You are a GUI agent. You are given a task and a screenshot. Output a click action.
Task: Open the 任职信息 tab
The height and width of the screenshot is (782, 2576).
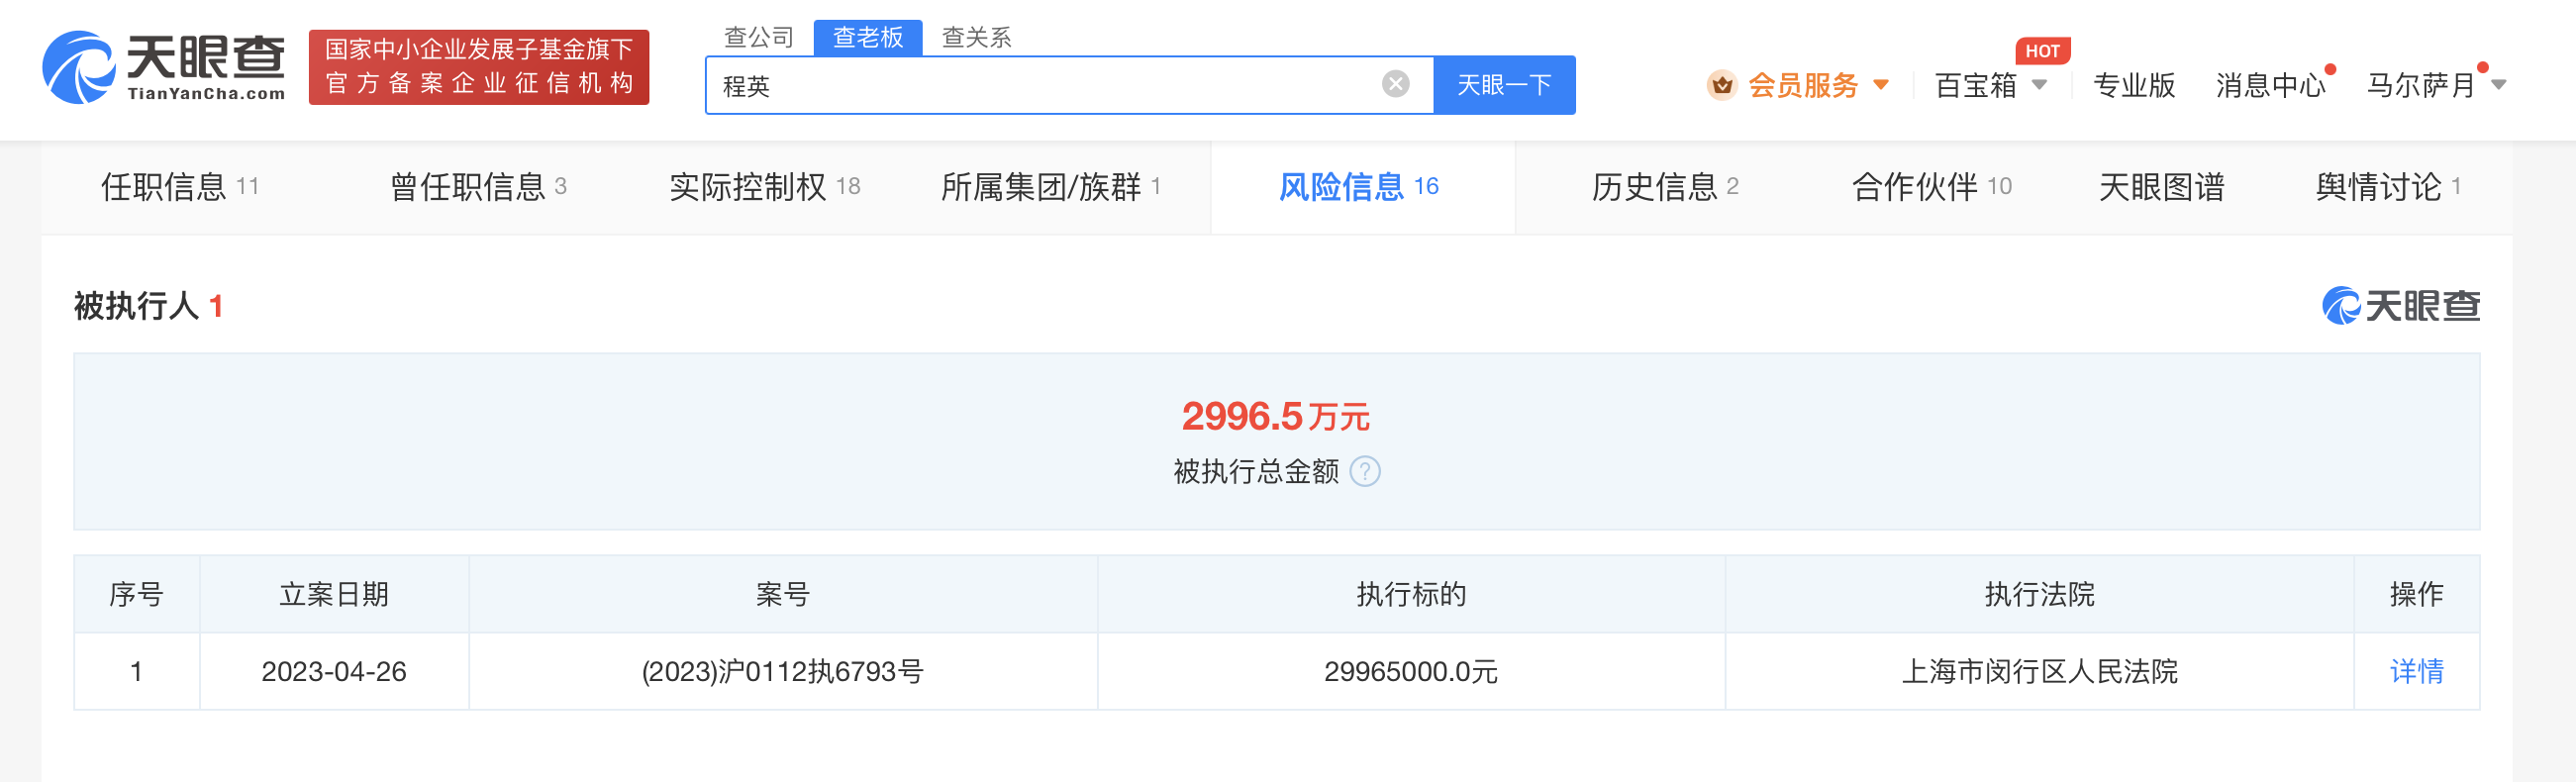tap(179, 187)
